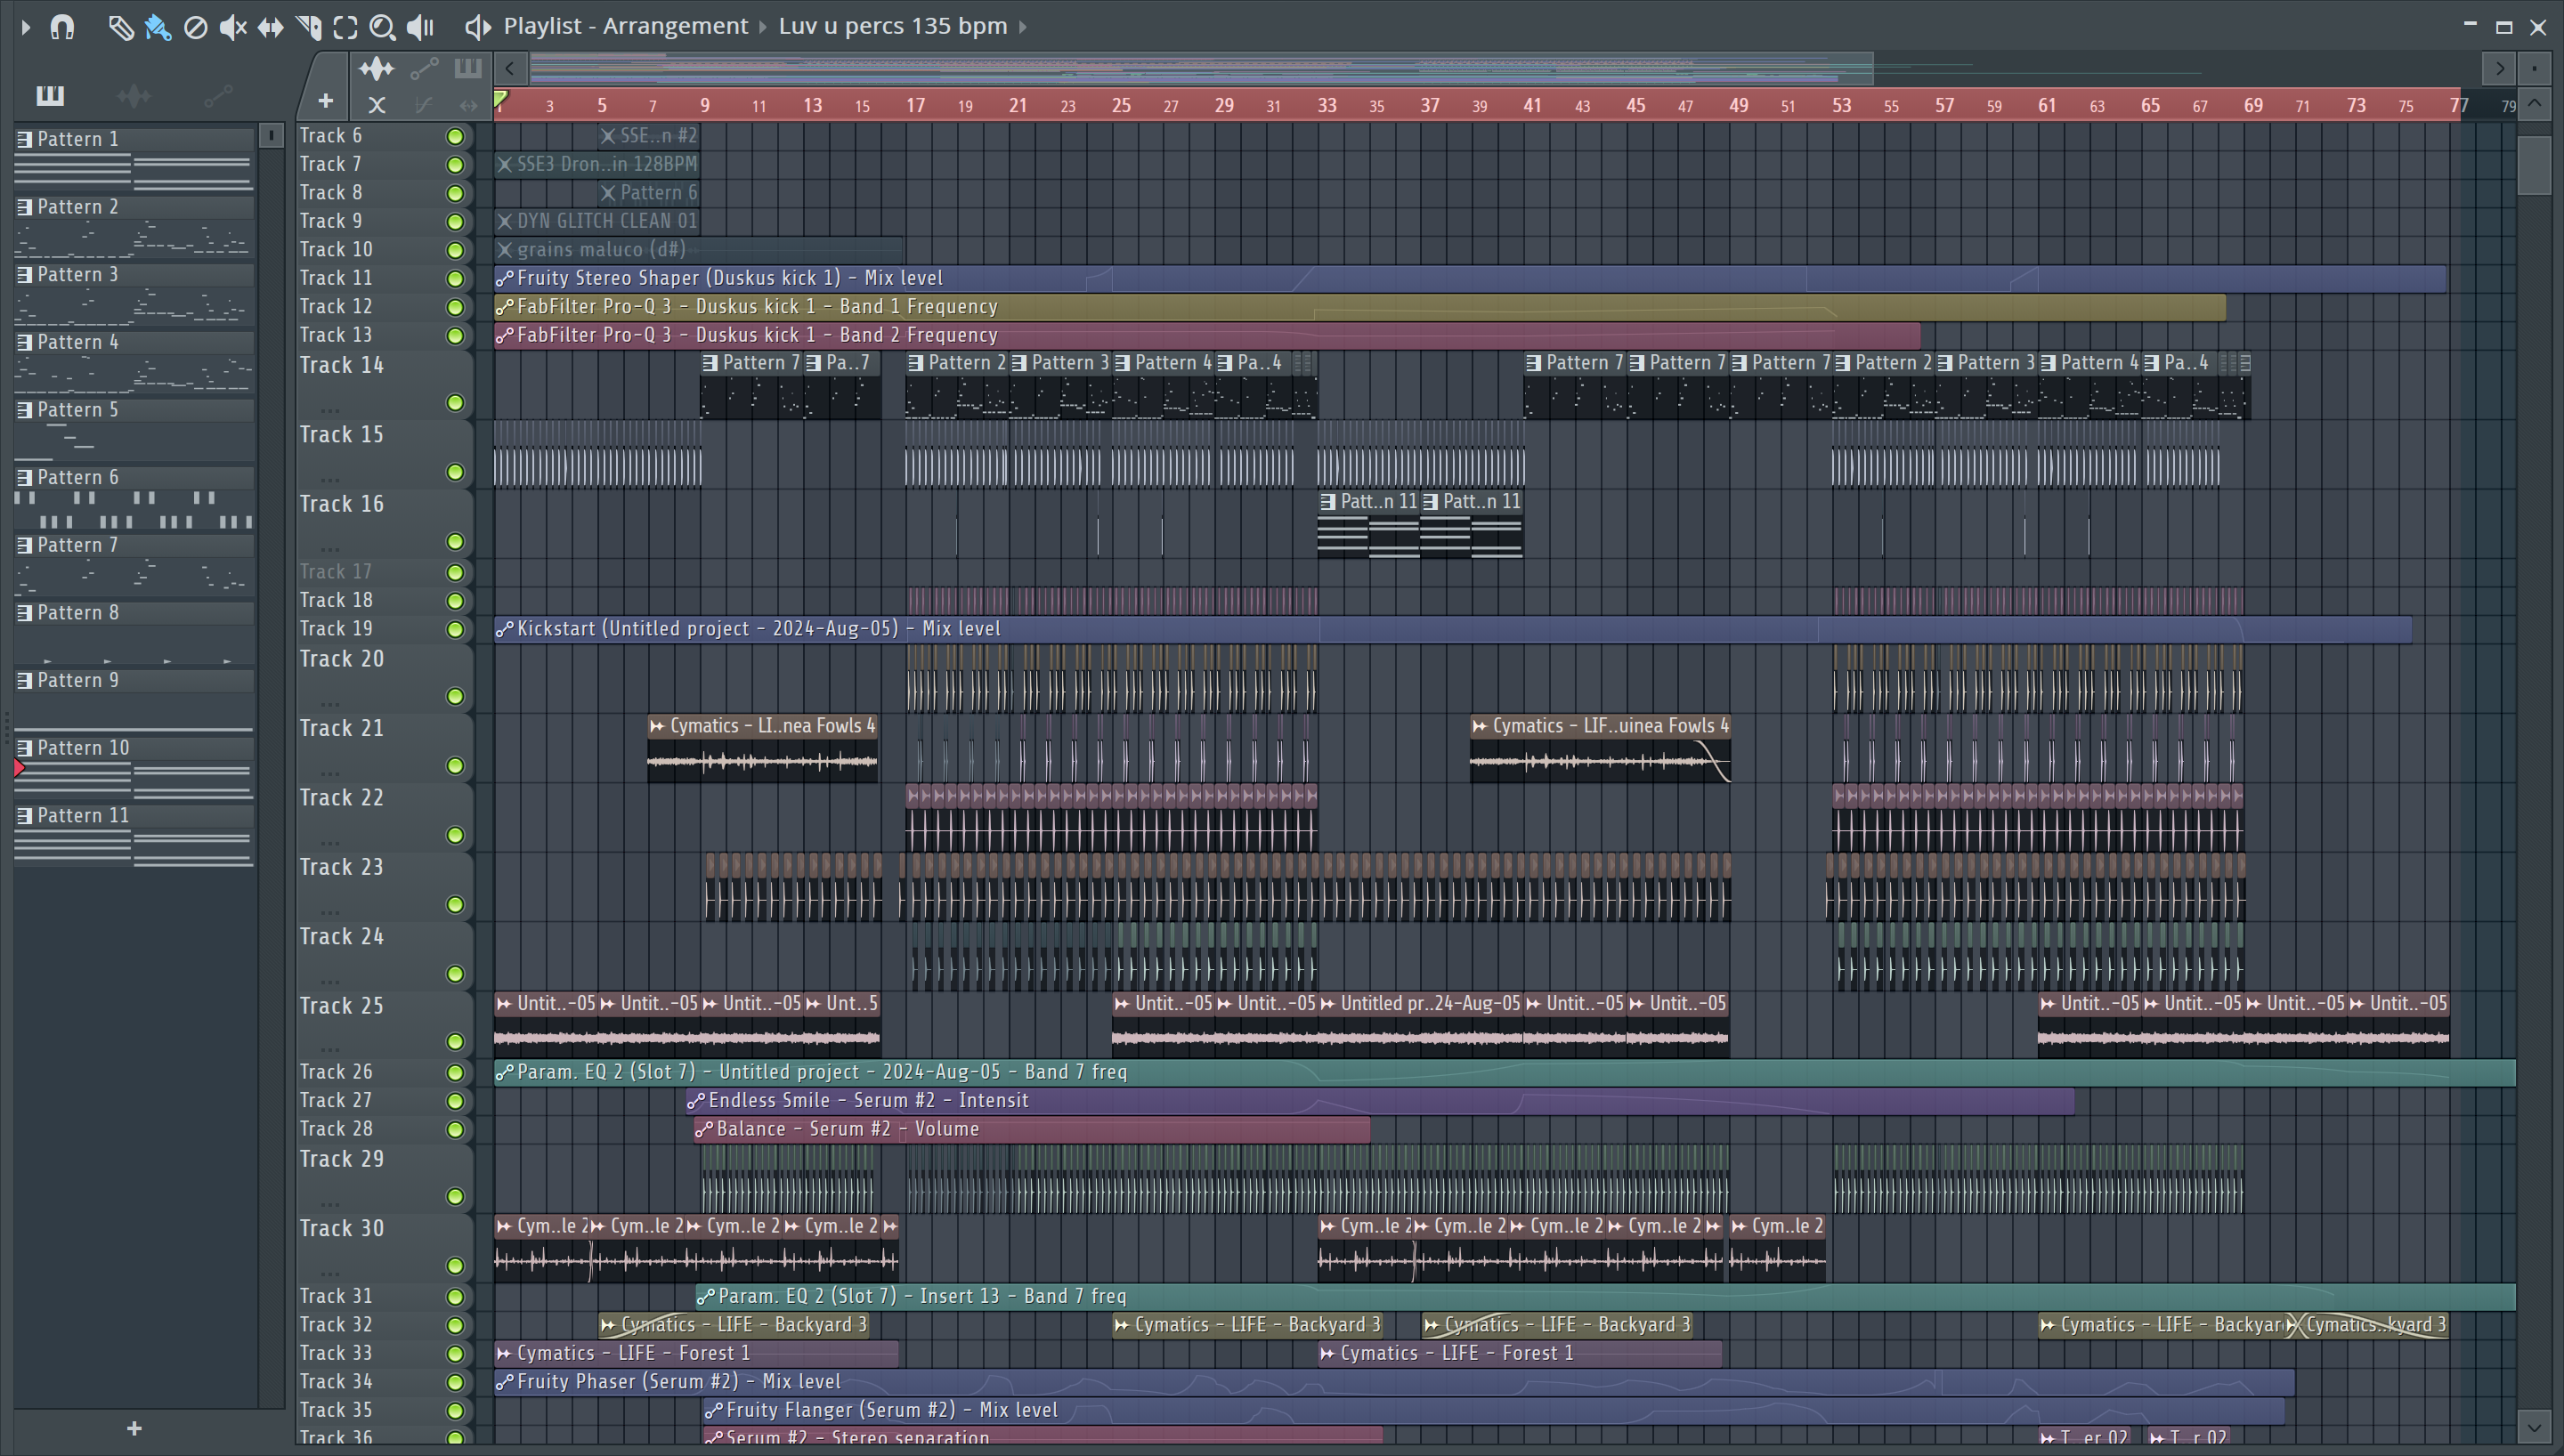
Task: Click bar 57 on the timeline ruler
Action: pos(1943,105)
